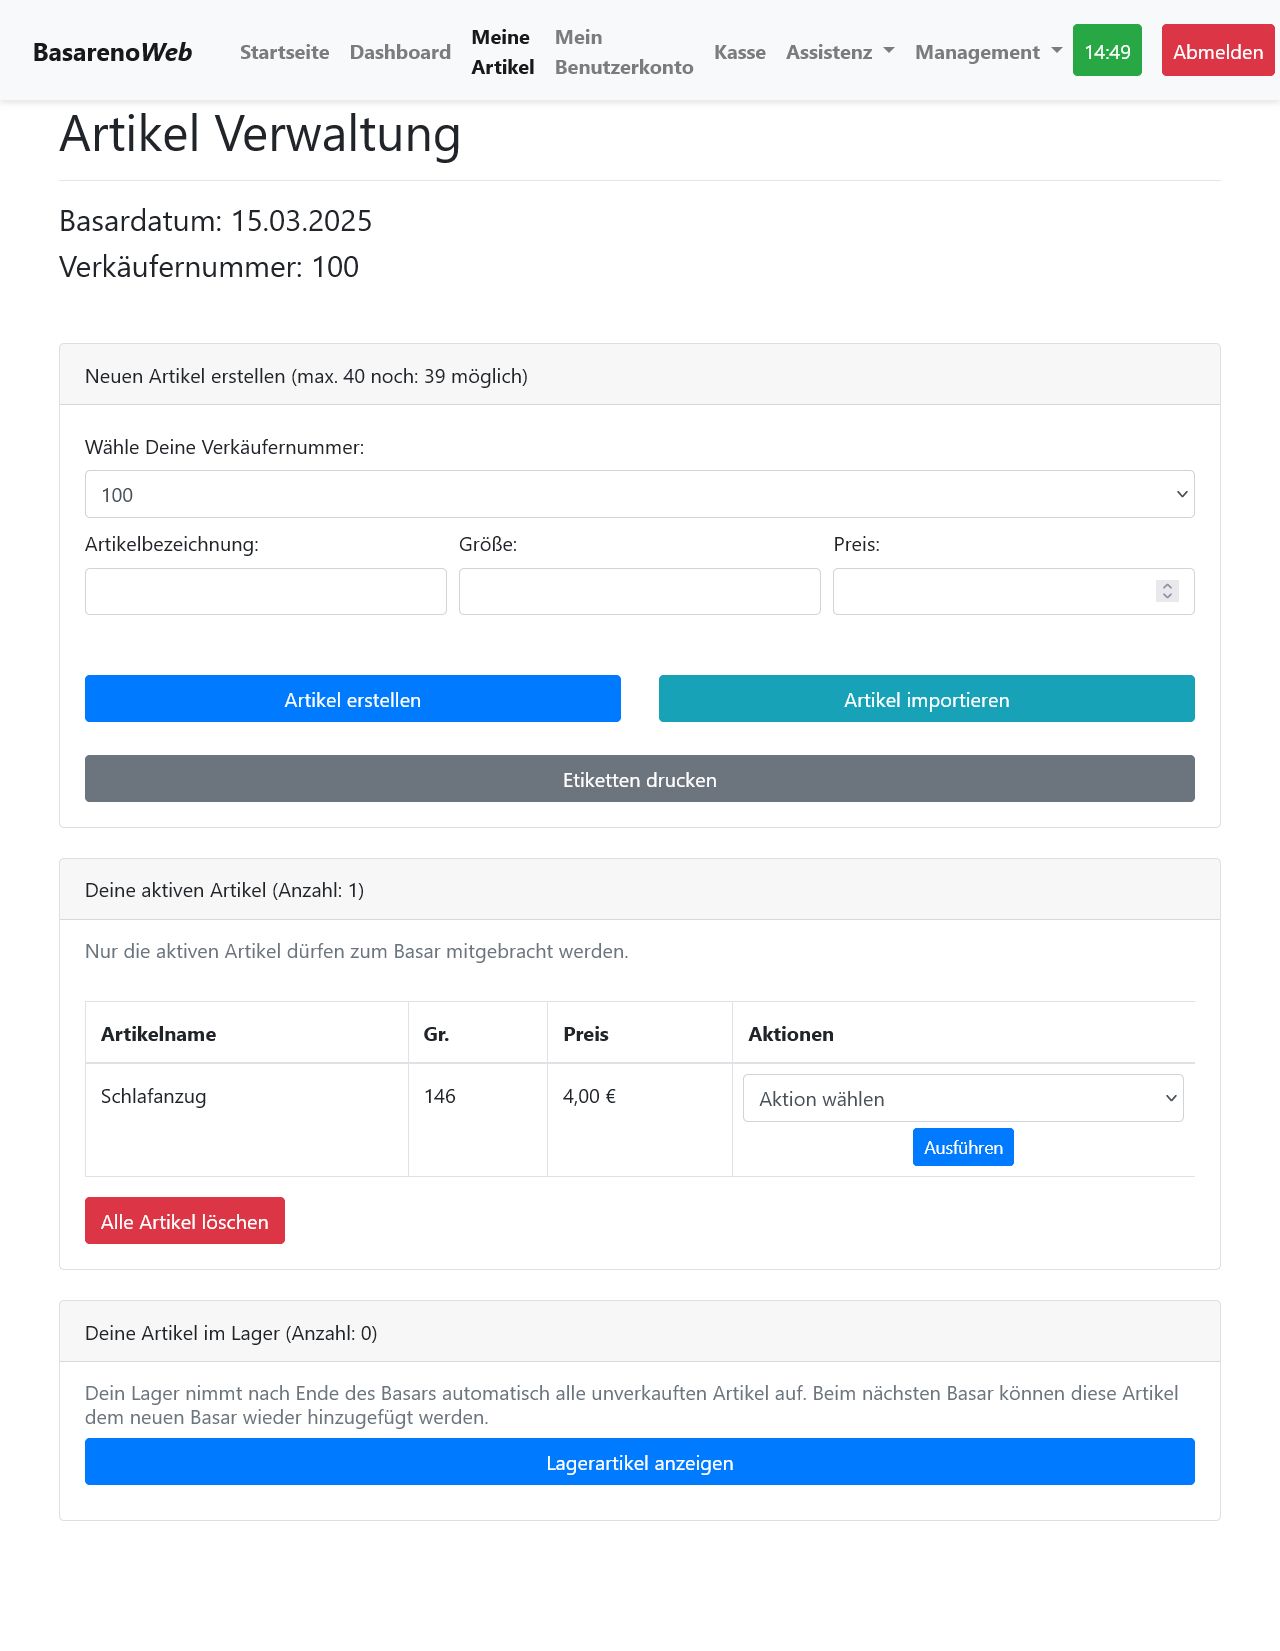Focus the Artikelbezeichnung text field
The height and width of the screenshot is (1651, 1280).
(265, 592)
